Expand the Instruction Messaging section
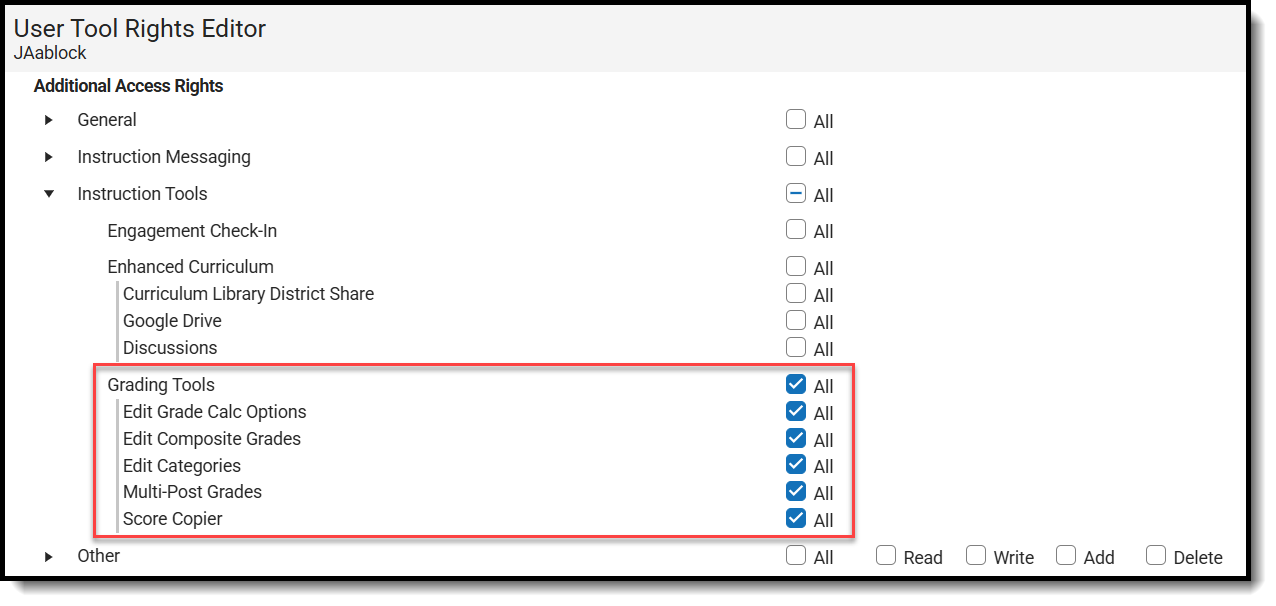 (x=48, y=157)
